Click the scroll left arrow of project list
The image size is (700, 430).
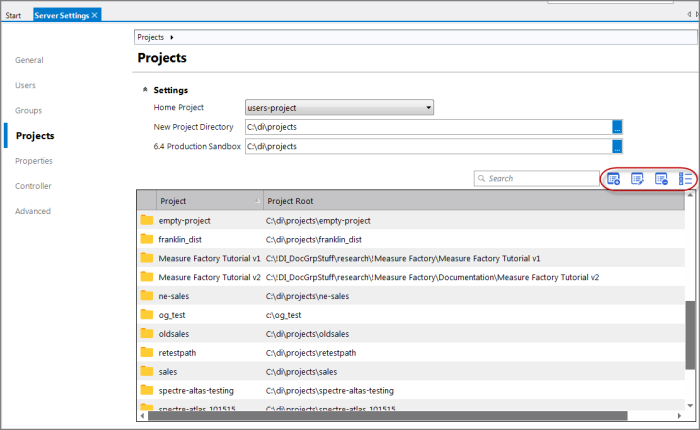click(x=142, y=416)
